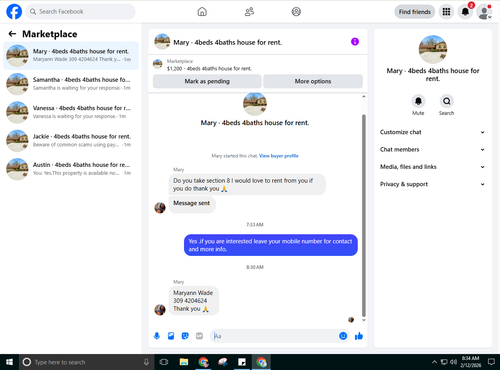500x370 pixels.
Task: Click the voice clip microphone icon
Action: pos(157,336)
